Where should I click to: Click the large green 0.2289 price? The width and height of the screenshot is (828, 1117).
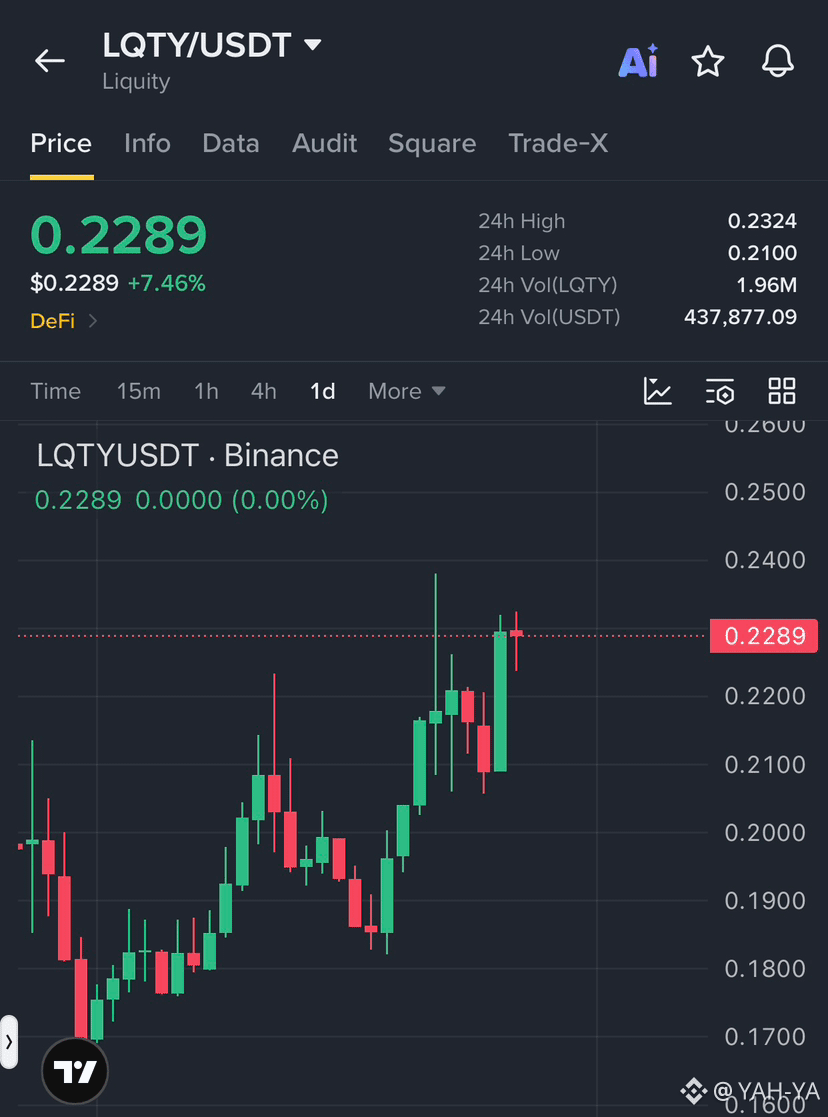pyautogui.click(x=118, y=235)
